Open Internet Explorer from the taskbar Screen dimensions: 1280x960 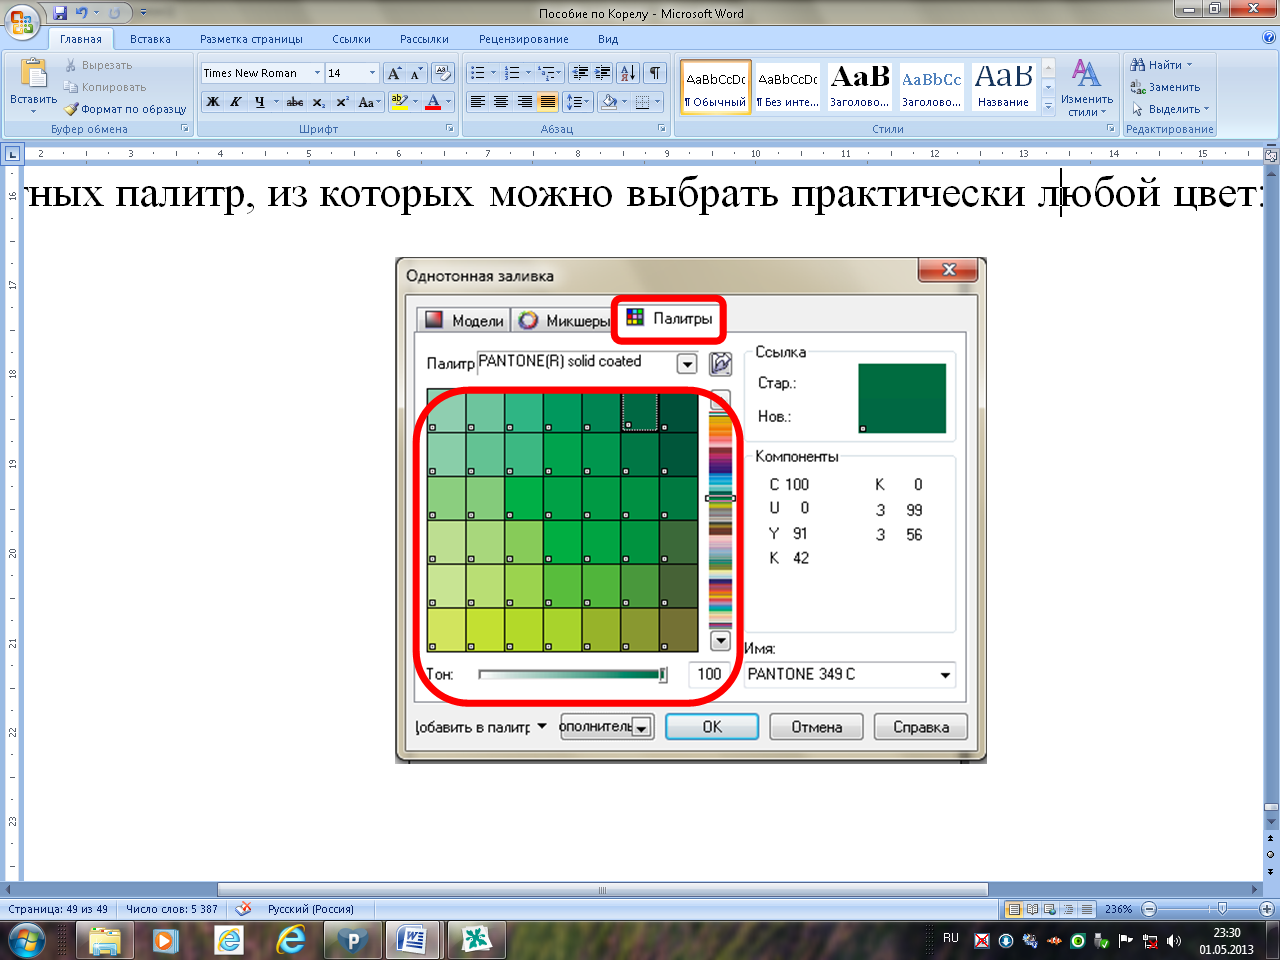[291, 941]
